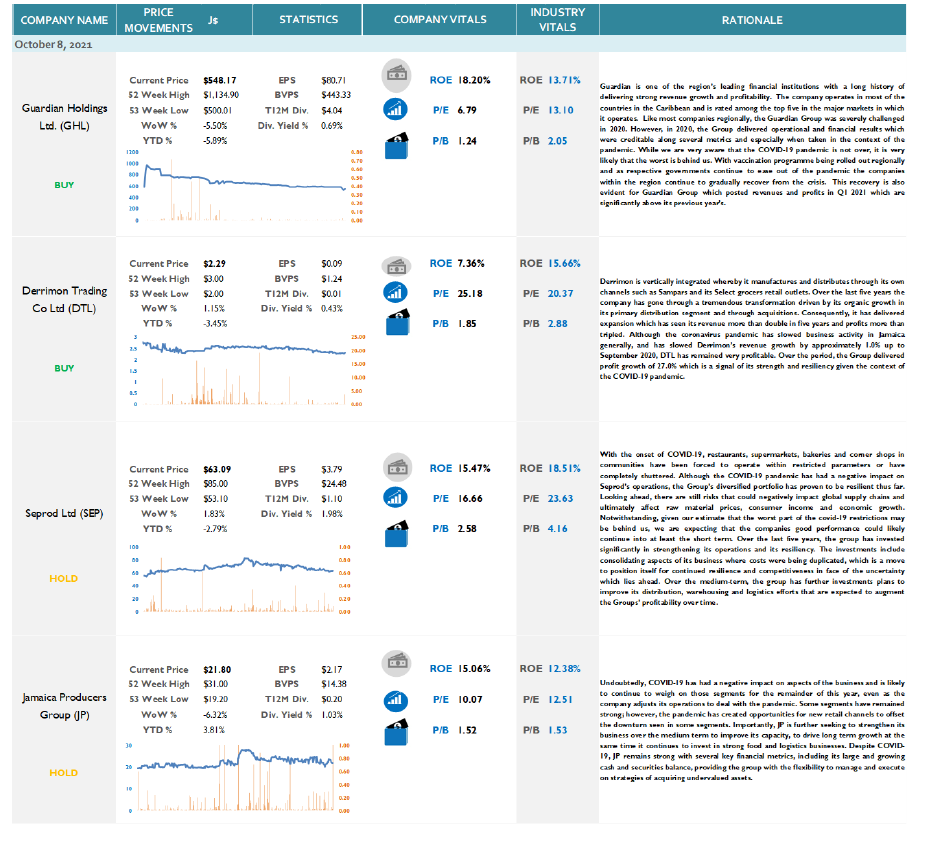
Task: Click the P/E chart icon for Seprod Ltd
Action: pos(396,498)
